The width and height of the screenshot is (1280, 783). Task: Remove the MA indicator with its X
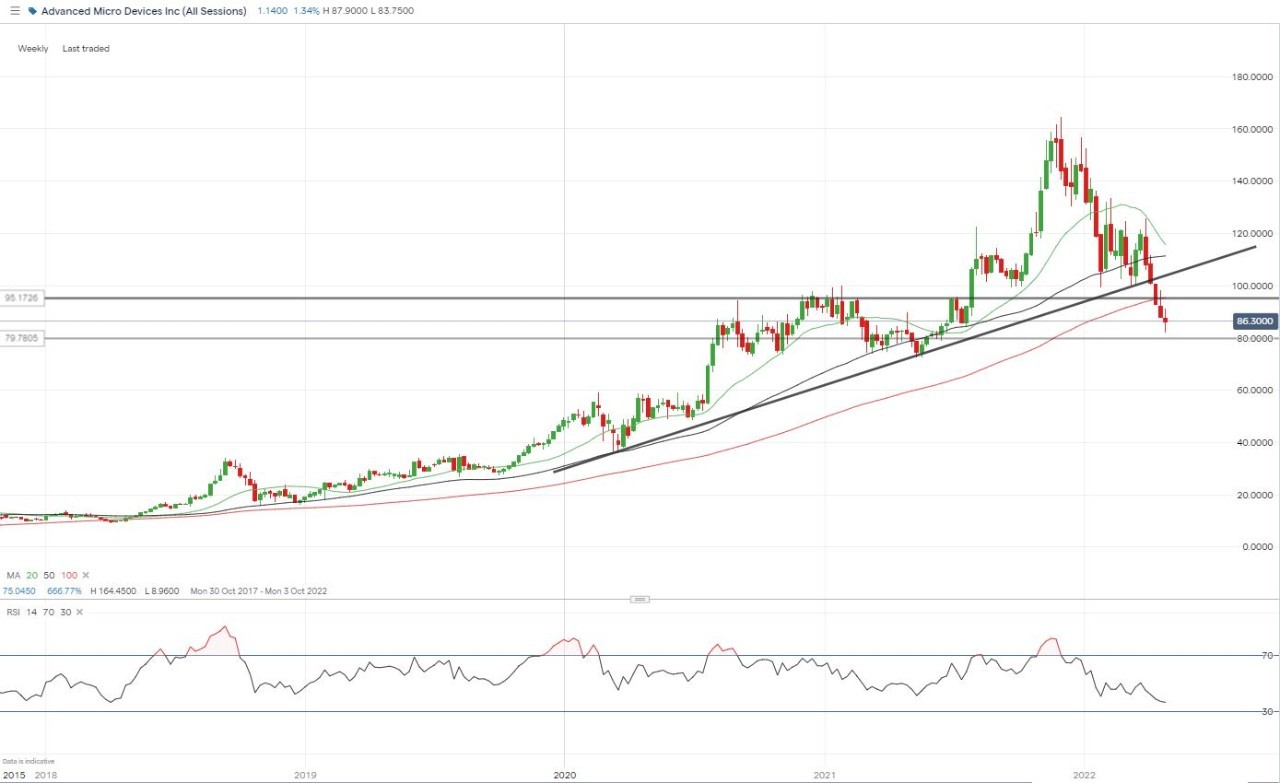85,576
